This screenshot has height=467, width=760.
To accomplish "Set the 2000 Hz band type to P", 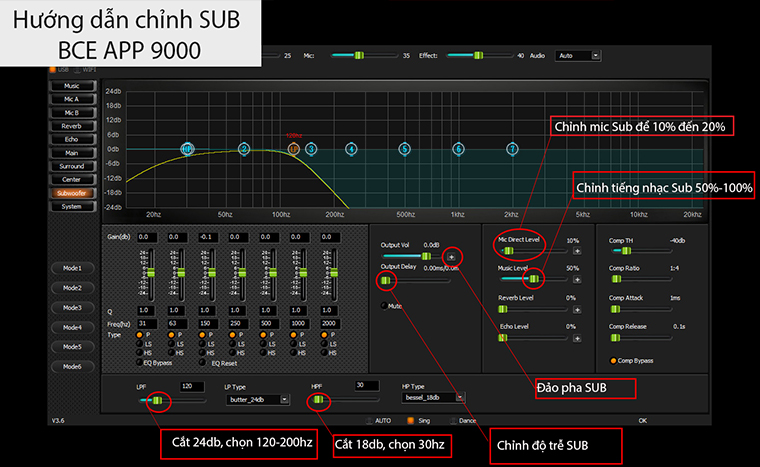I will [324, 335].
